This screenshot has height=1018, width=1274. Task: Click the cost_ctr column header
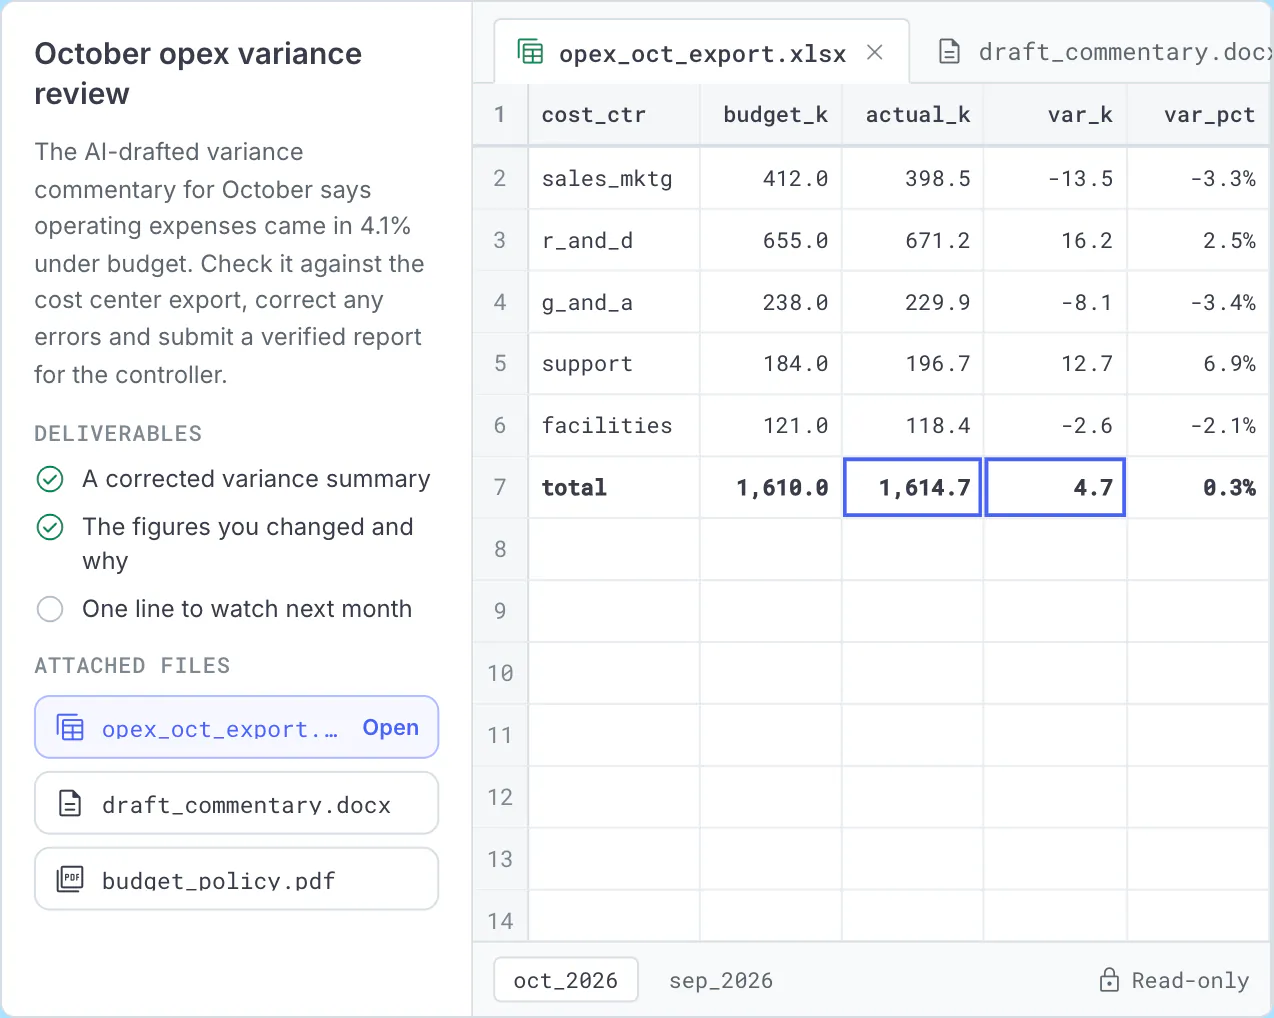pos(614,115)
